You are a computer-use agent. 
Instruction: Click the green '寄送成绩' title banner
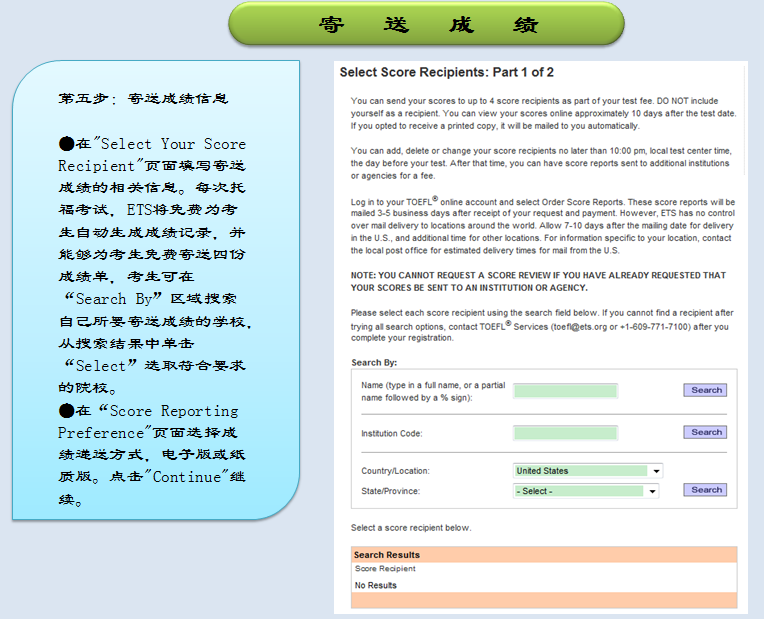[426, 25]
